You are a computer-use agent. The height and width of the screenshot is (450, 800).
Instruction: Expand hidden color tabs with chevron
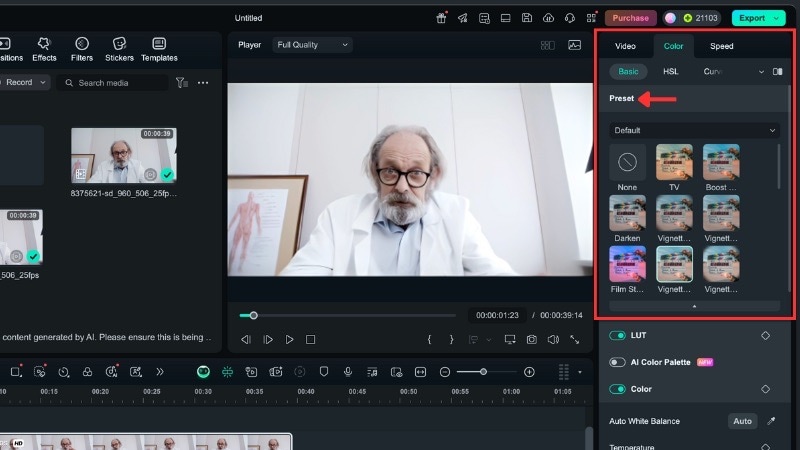(761, 72)
